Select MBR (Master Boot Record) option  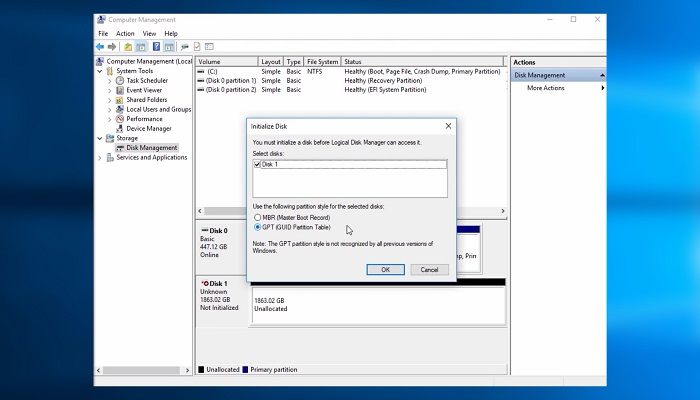pyautogui.click(x=258, y=217)
